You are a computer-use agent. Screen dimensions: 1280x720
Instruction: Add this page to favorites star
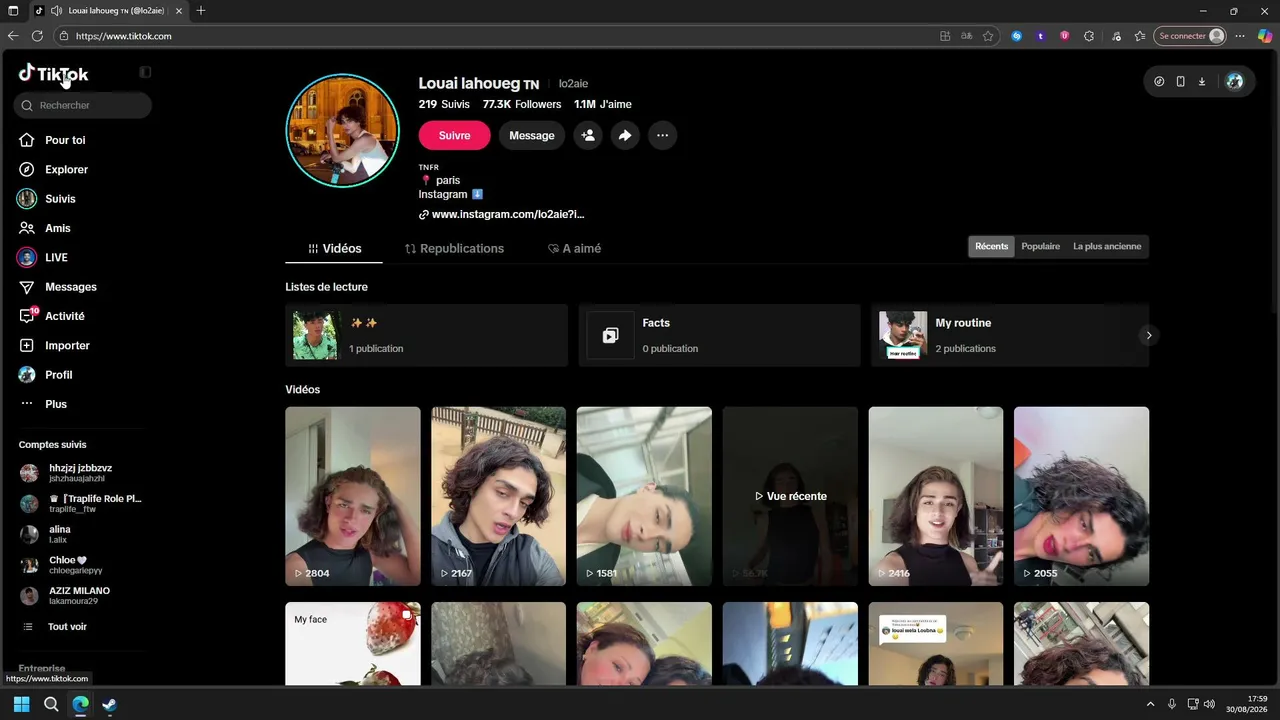(988, 36)
